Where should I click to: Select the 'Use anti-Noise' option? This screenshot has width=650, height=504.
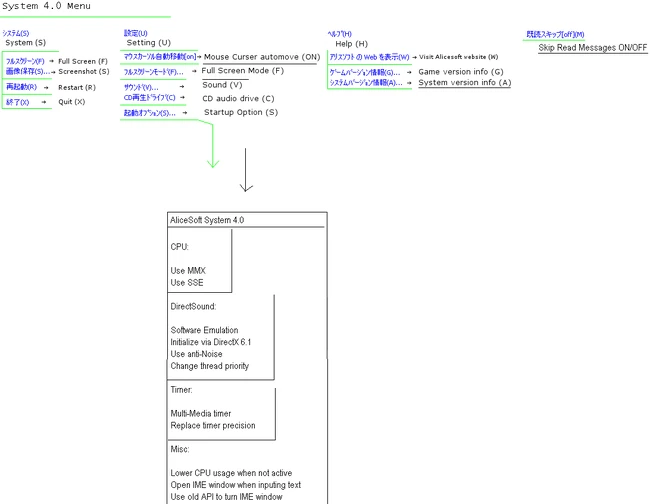pos(196,354)
